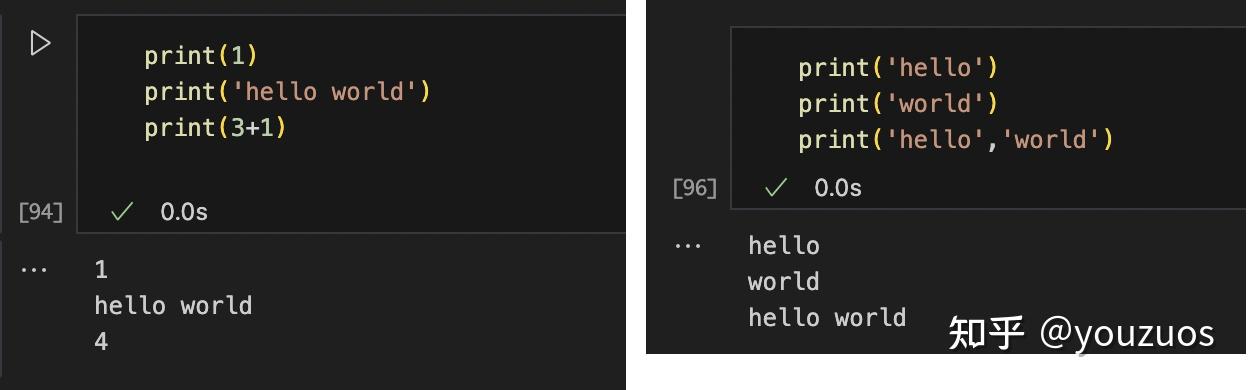Click the execution count label [94]

pos(41,212)
